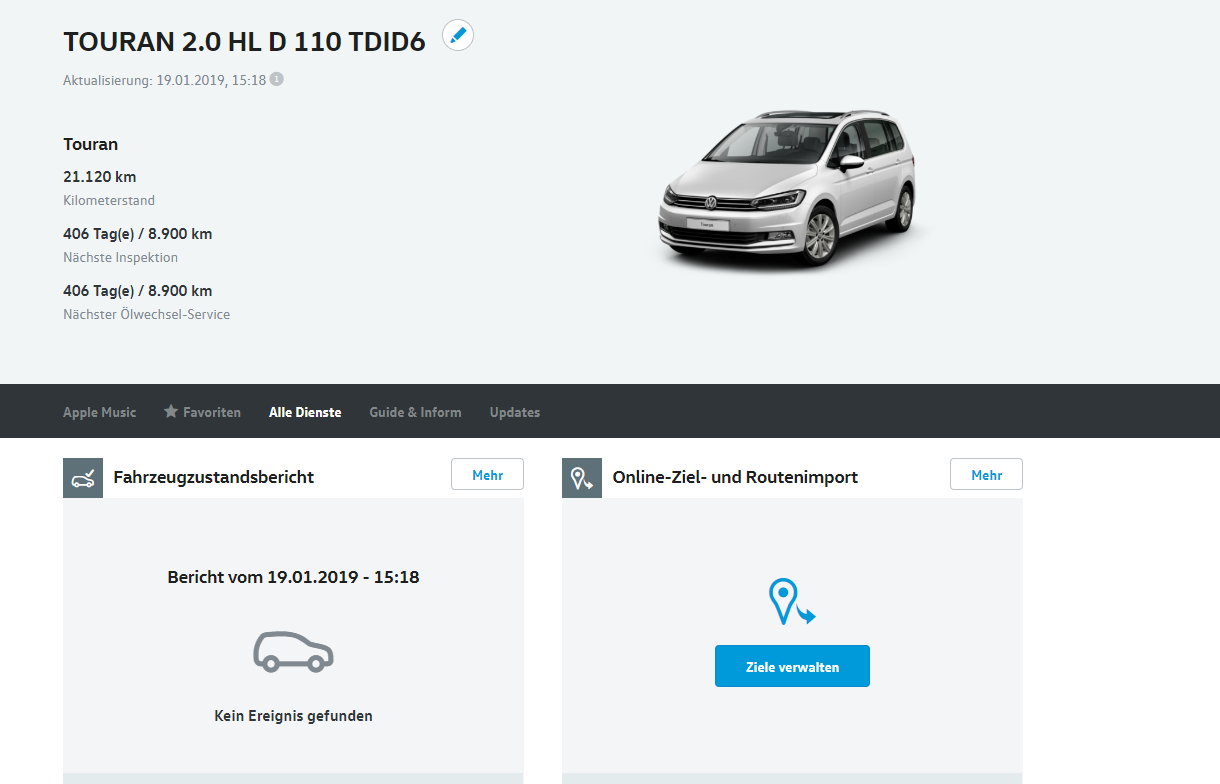
Task: Click the Bericht vom 19.01.2019 - 15:18 text
Action: (293, 577)
